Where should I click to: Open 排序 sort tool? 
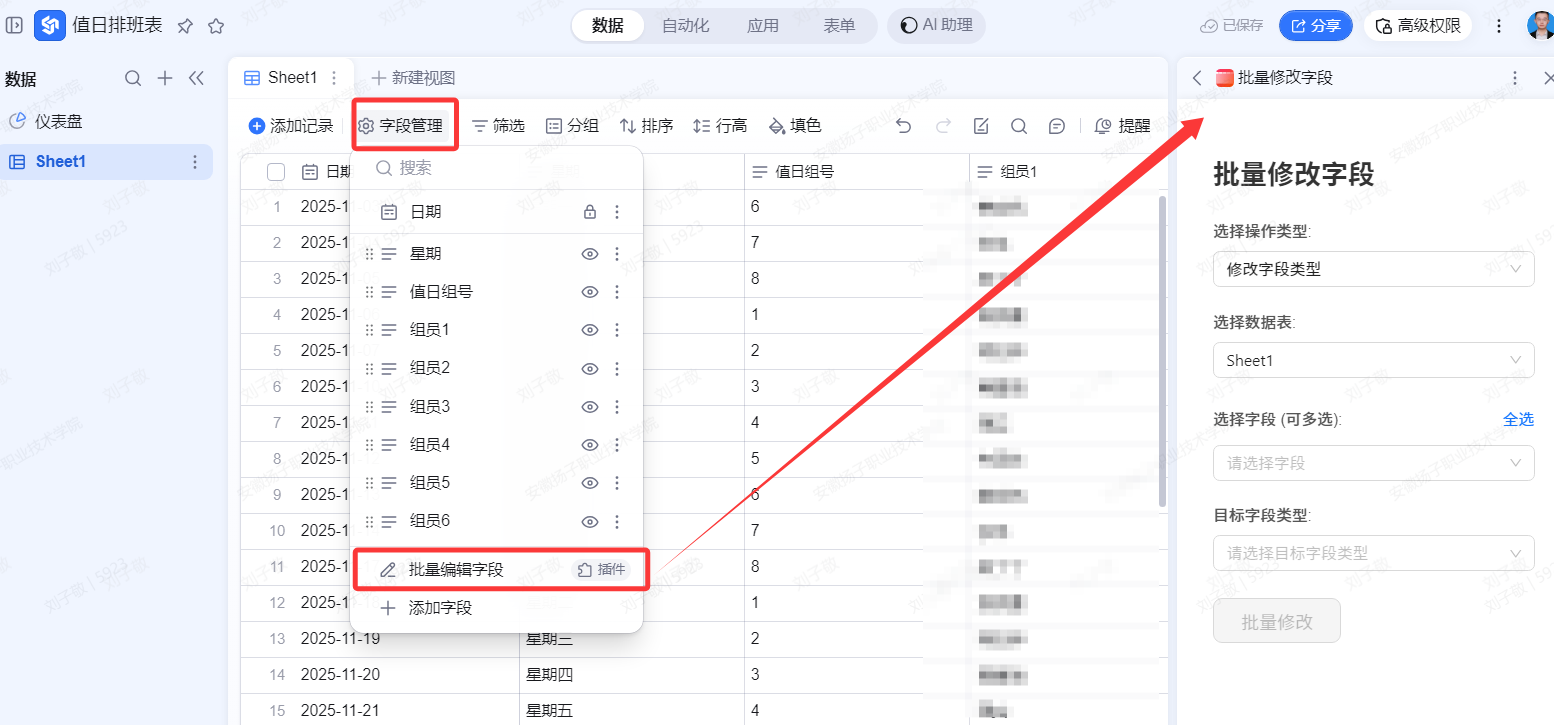coord(646,126)
